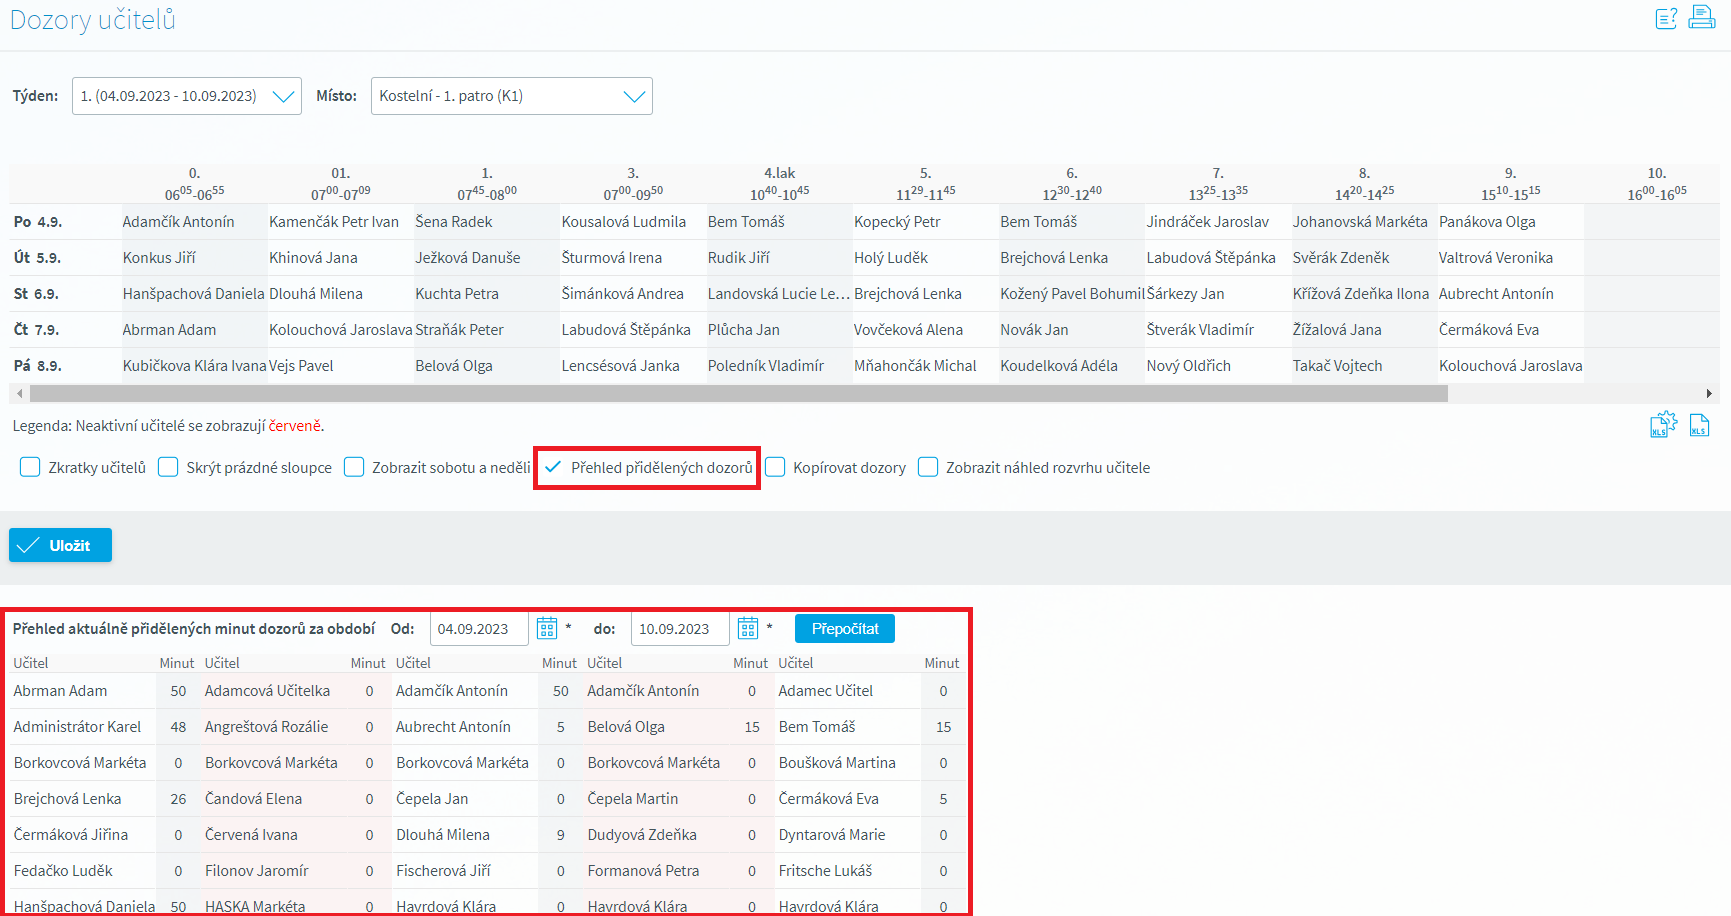Check Zobrazit náhled rozvrhu učitele
The height and width of the screenshot is (916, 1731).
coord(928,467)
